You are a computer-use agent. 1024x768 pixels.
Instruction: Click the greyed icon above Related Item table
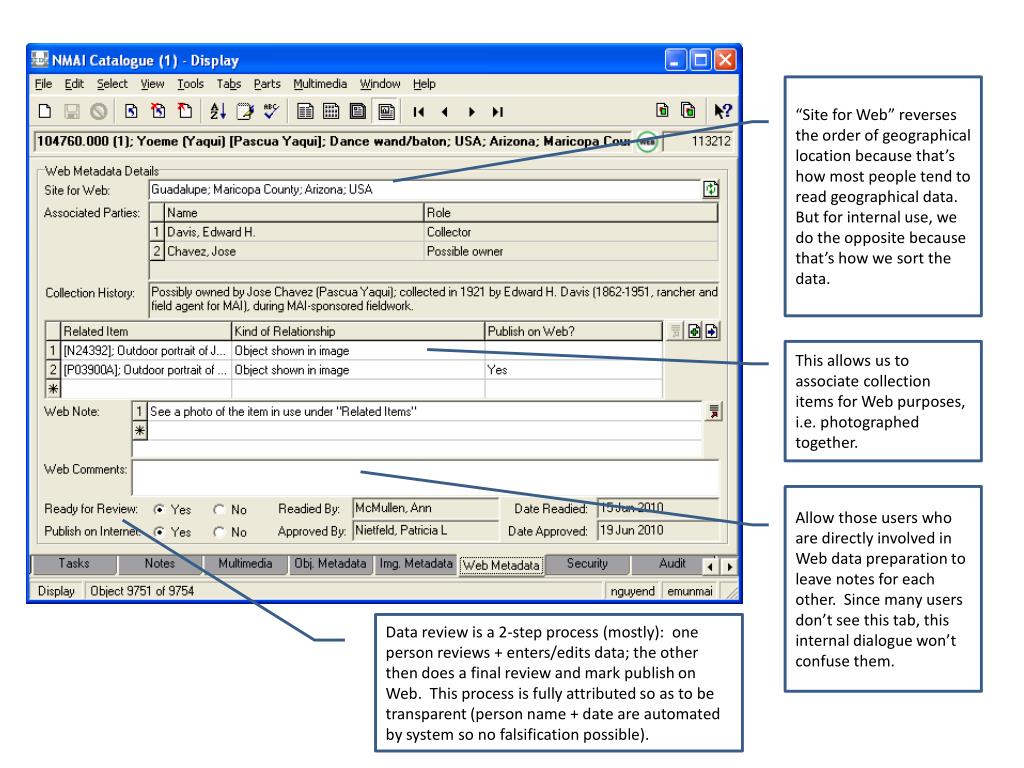(676, 331)
